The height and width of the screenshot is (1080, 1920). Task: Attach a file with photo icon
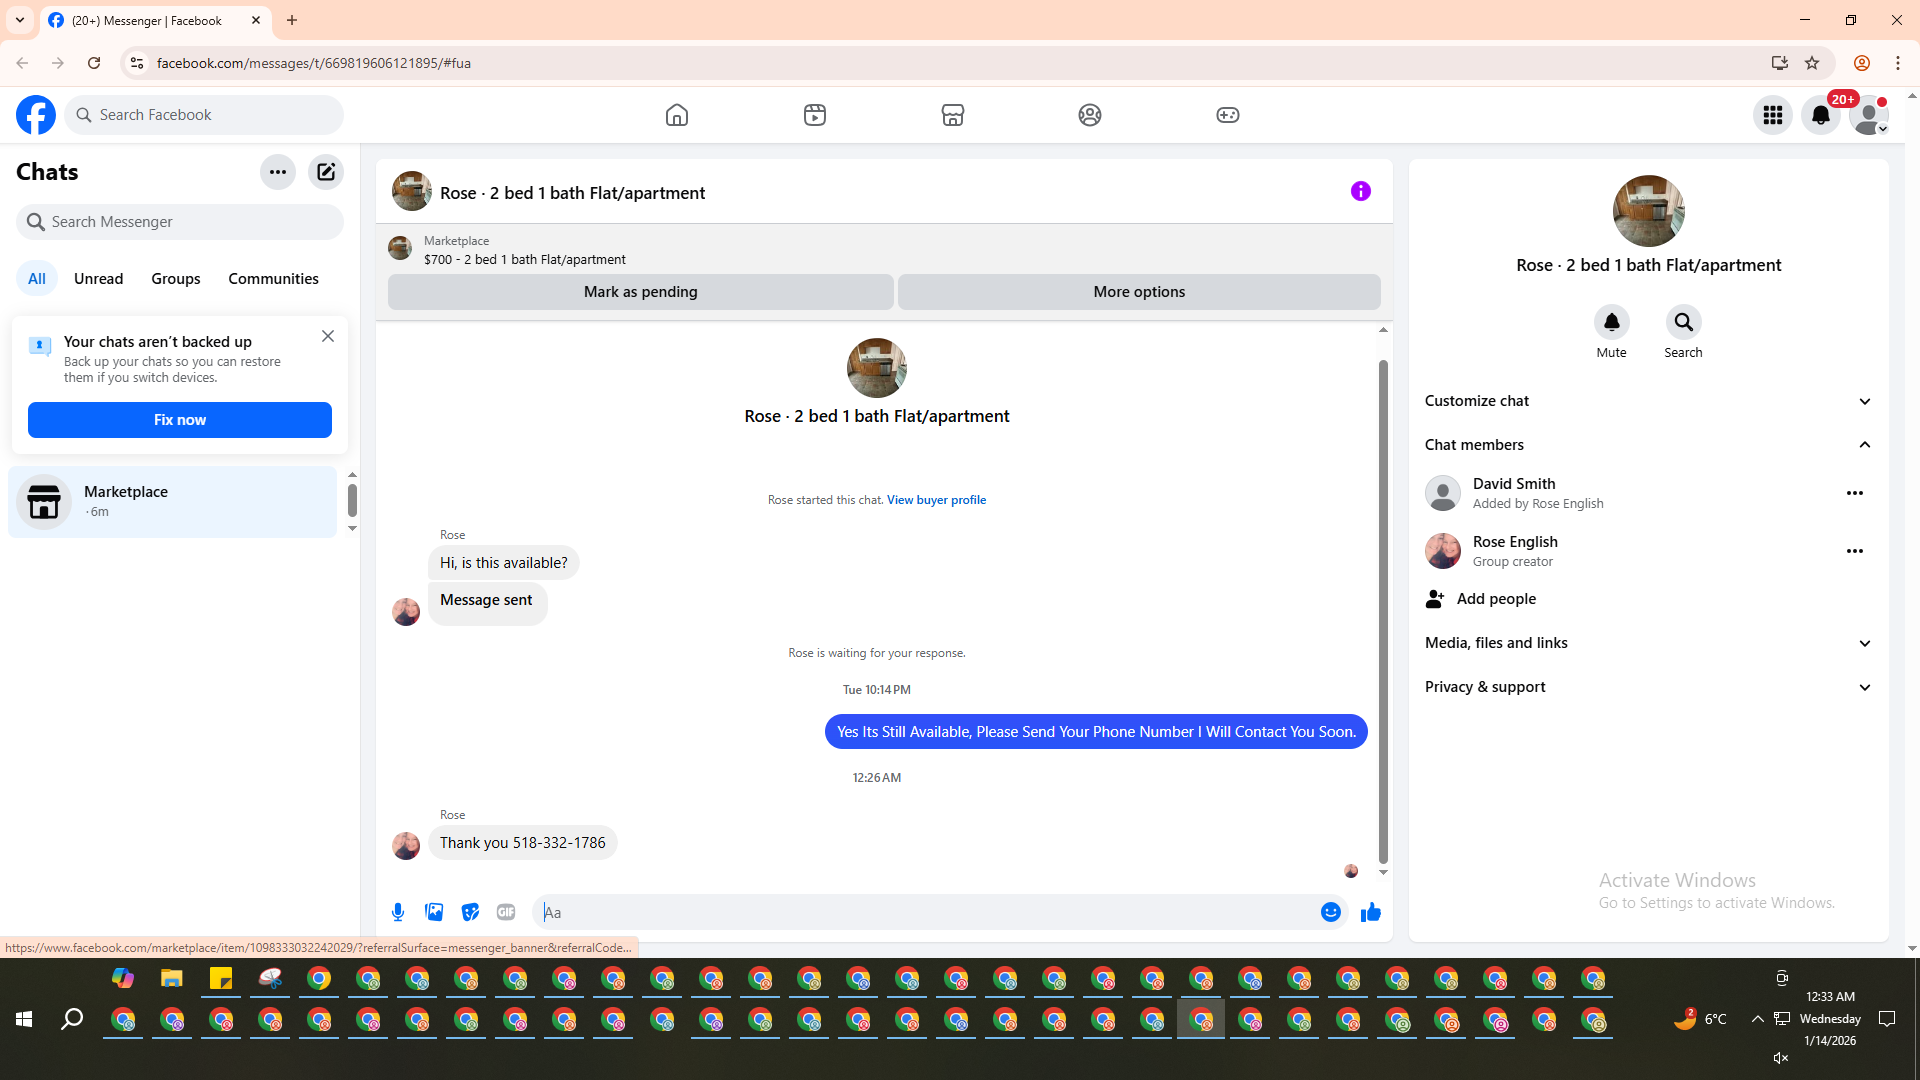point(434,912)
